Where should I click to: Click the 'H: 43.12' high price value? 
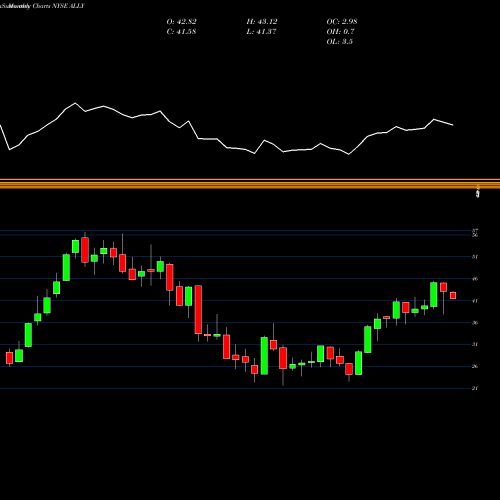[x=262, y=22]
